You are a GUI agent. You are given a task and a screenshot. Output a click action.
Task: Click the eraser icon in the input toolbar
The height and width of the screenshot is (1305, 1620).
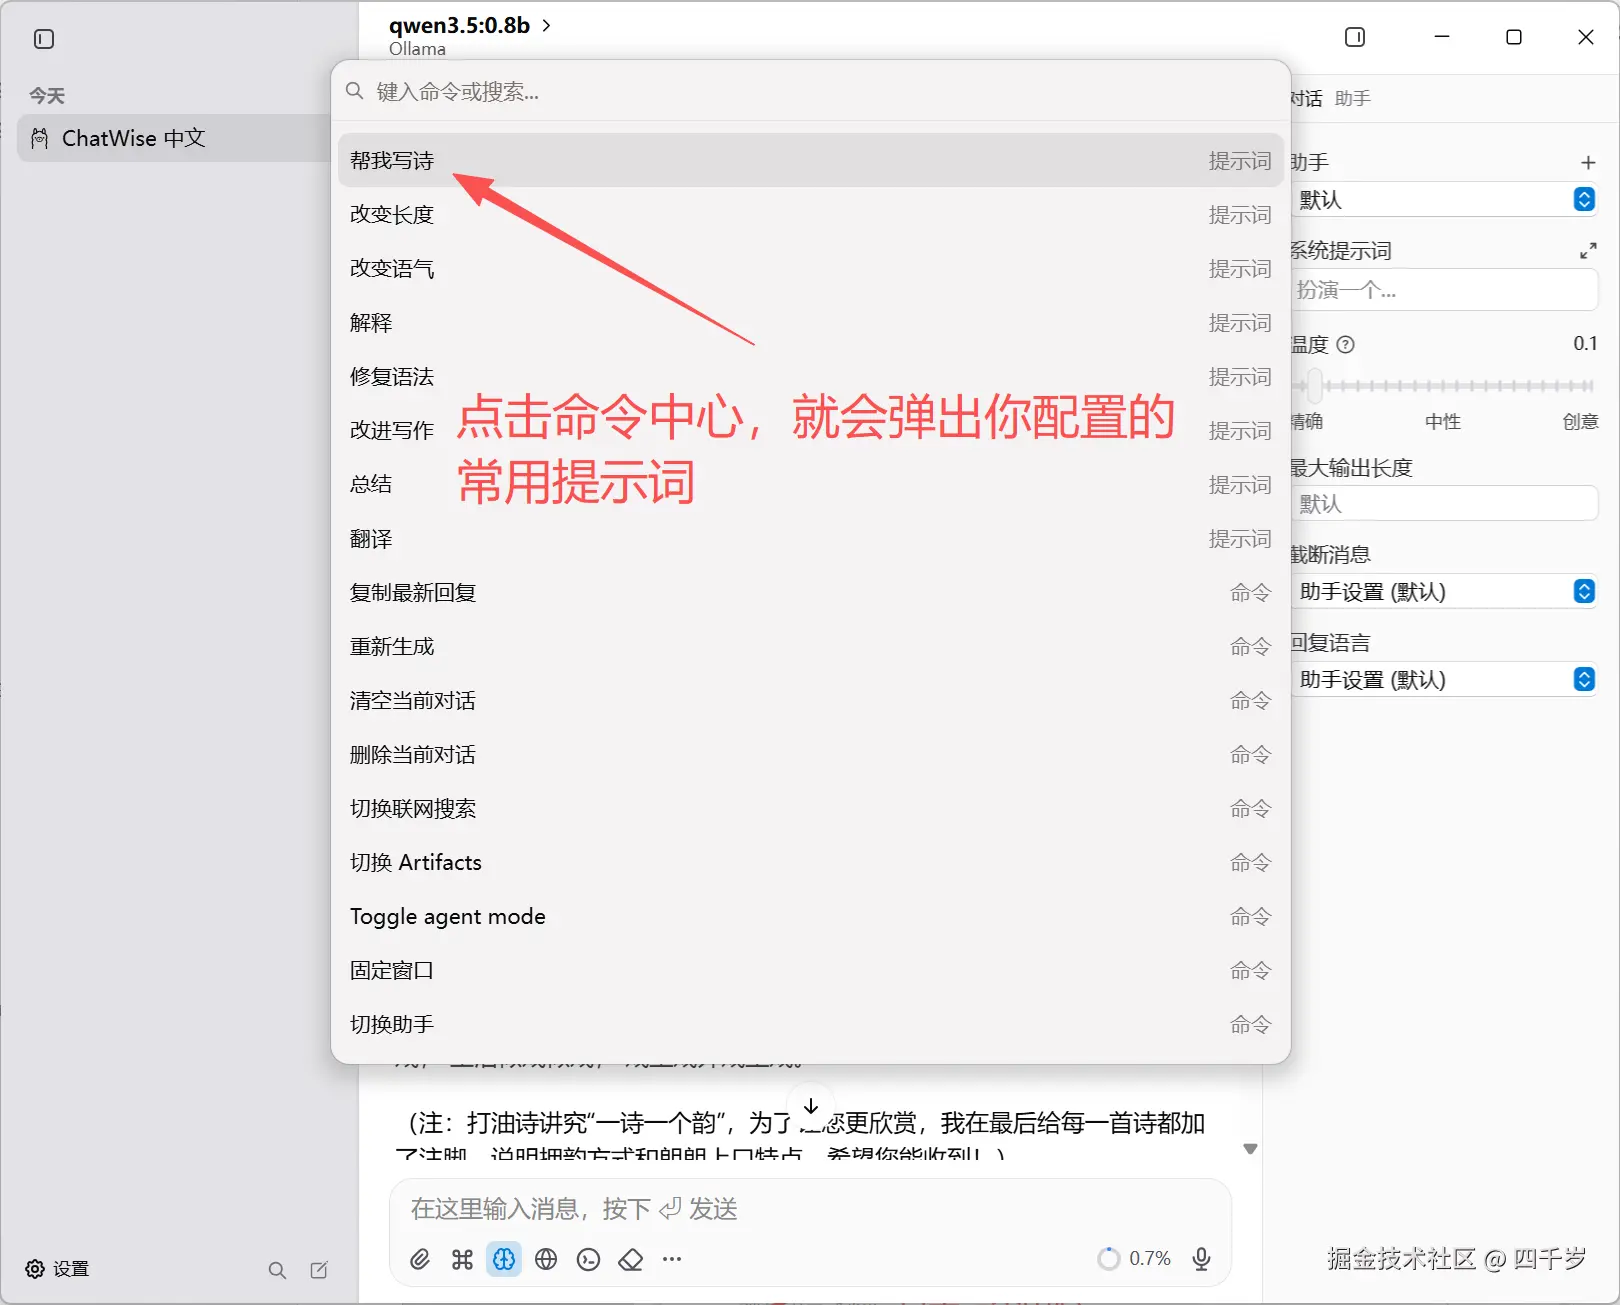coord(630,1259)
